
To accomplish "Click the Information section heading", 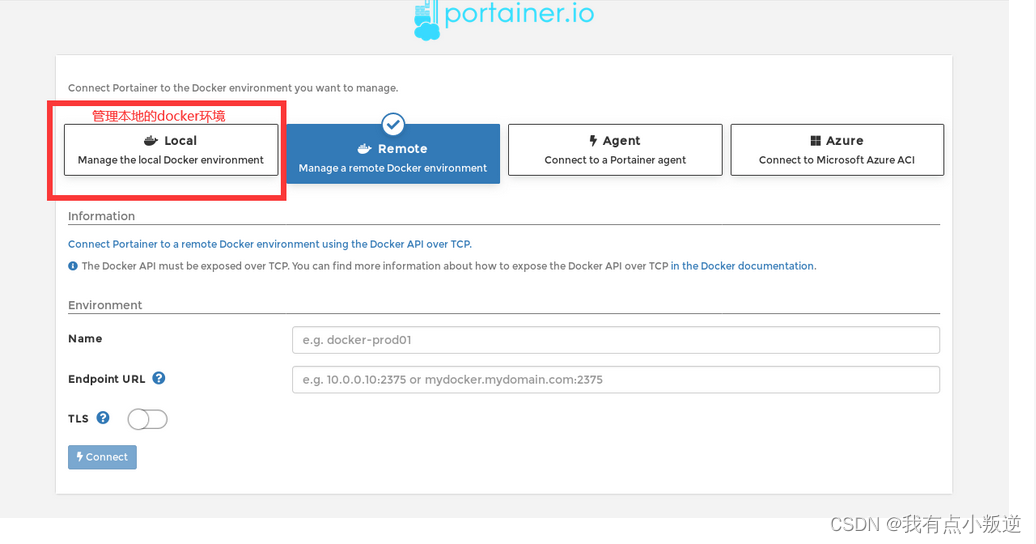I will tap(101, 216).
